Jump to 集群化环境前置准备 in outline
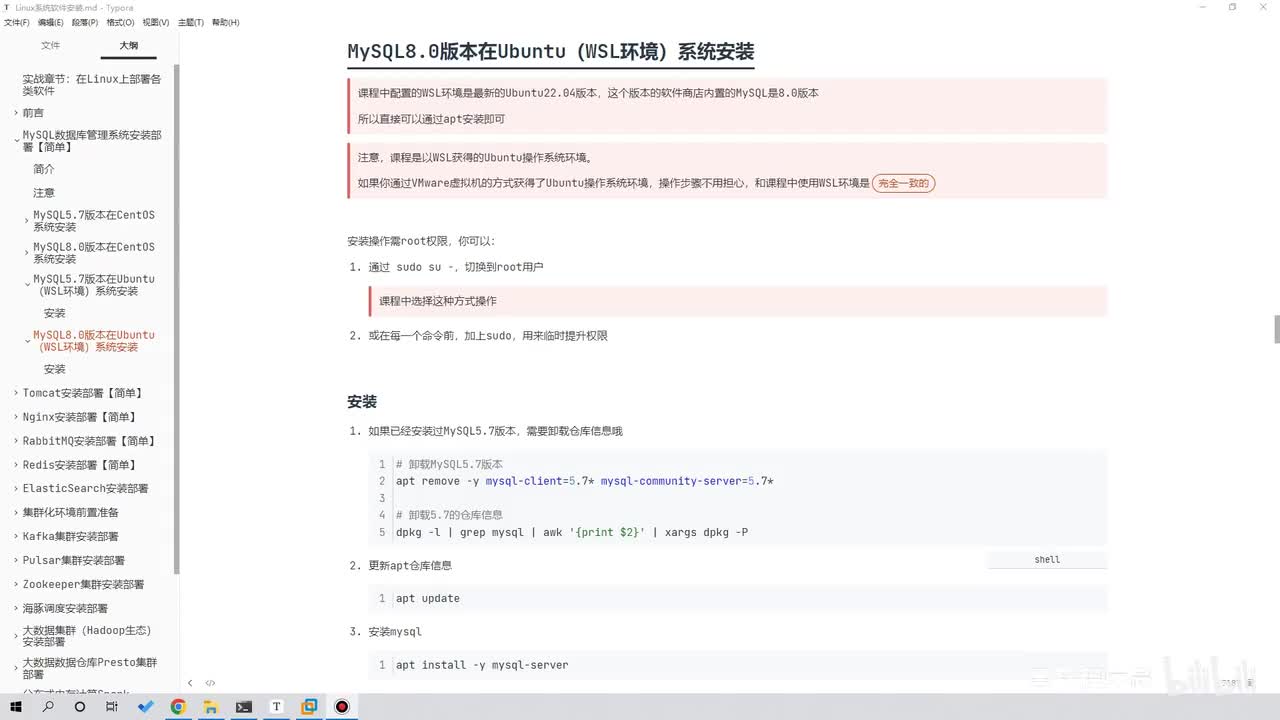This screenshot has height=720, width=1280. pos(70,513)
